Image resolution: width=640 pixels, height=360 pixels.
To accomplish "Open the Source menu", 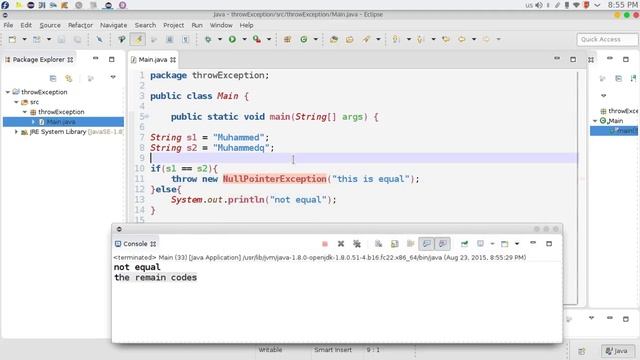I will [50, 25].
